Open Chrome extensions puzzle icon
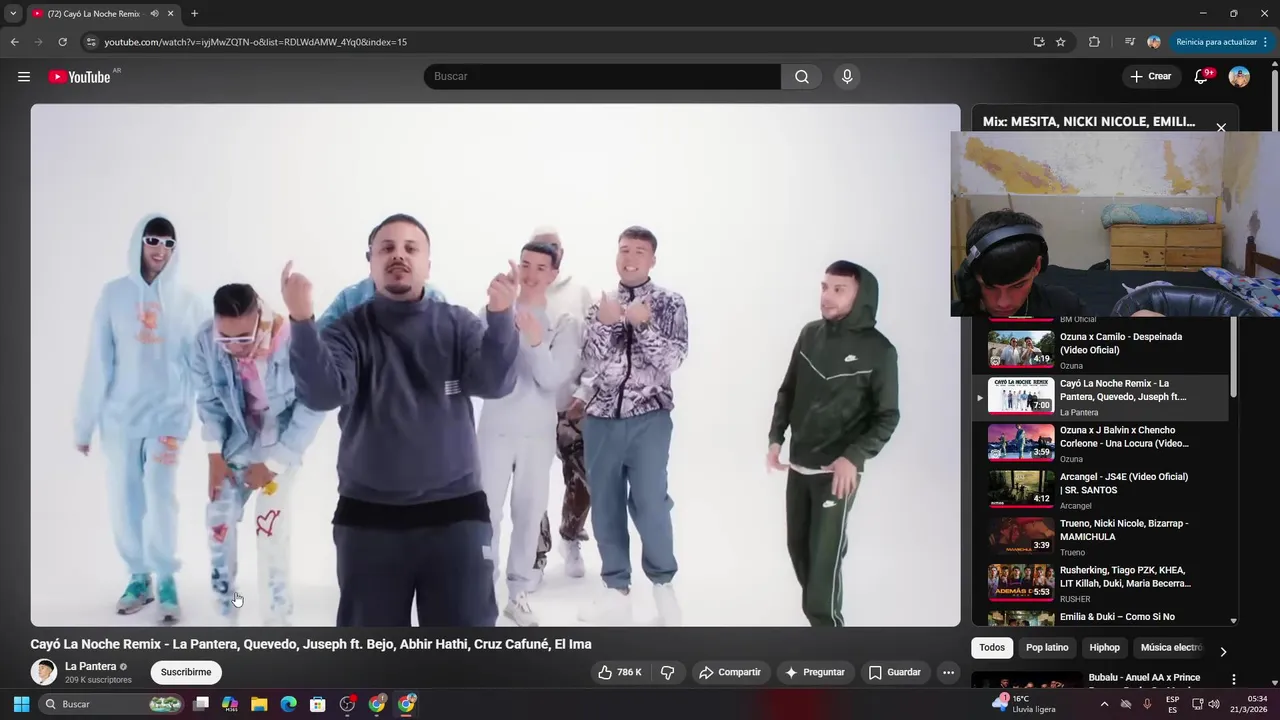The image size is (1280, 720). click(1094, 42)
